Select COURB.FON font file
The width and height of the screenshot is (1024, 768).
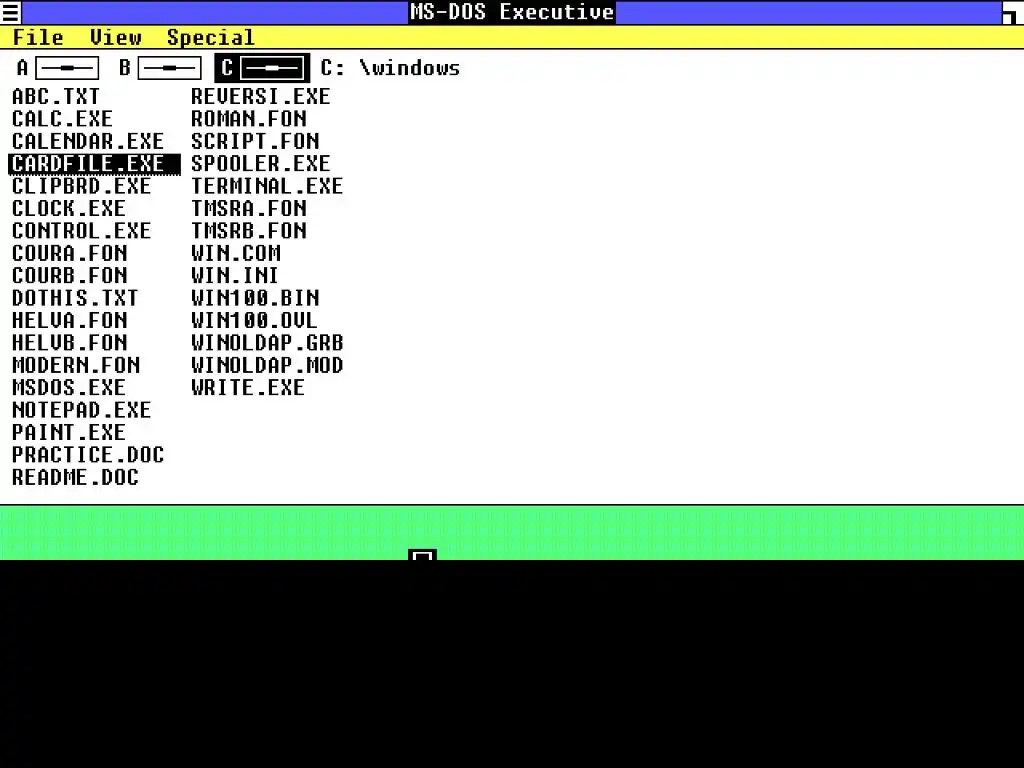tap(69, 276)
